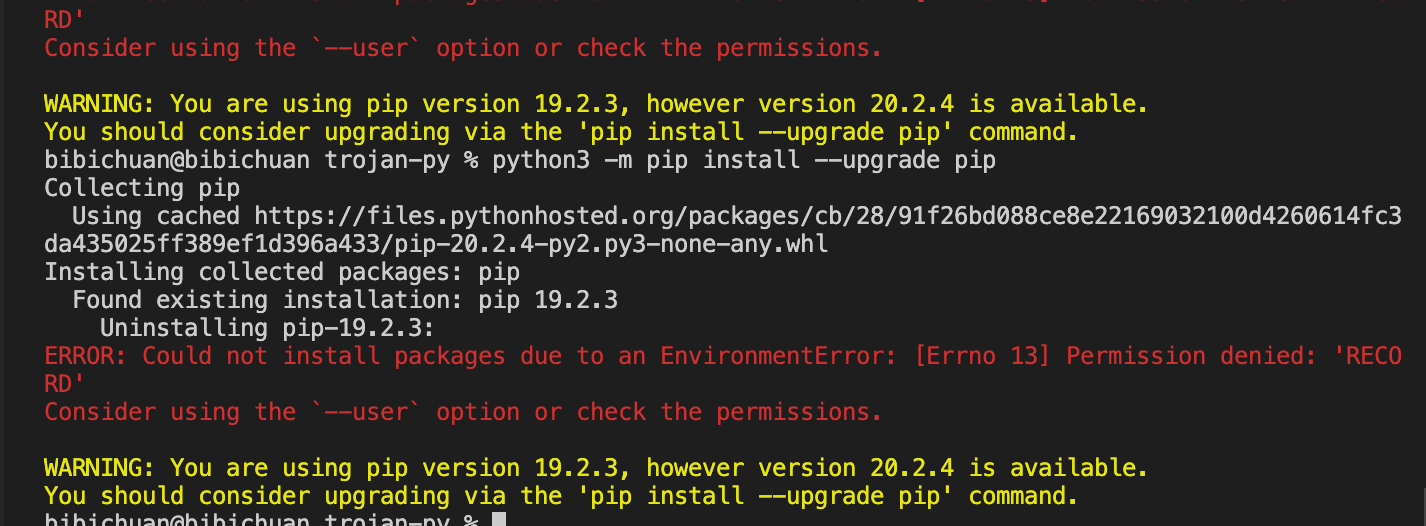
Task: Click the red "ERROR:" word starting the error line
Action: (x=86, y=356)
